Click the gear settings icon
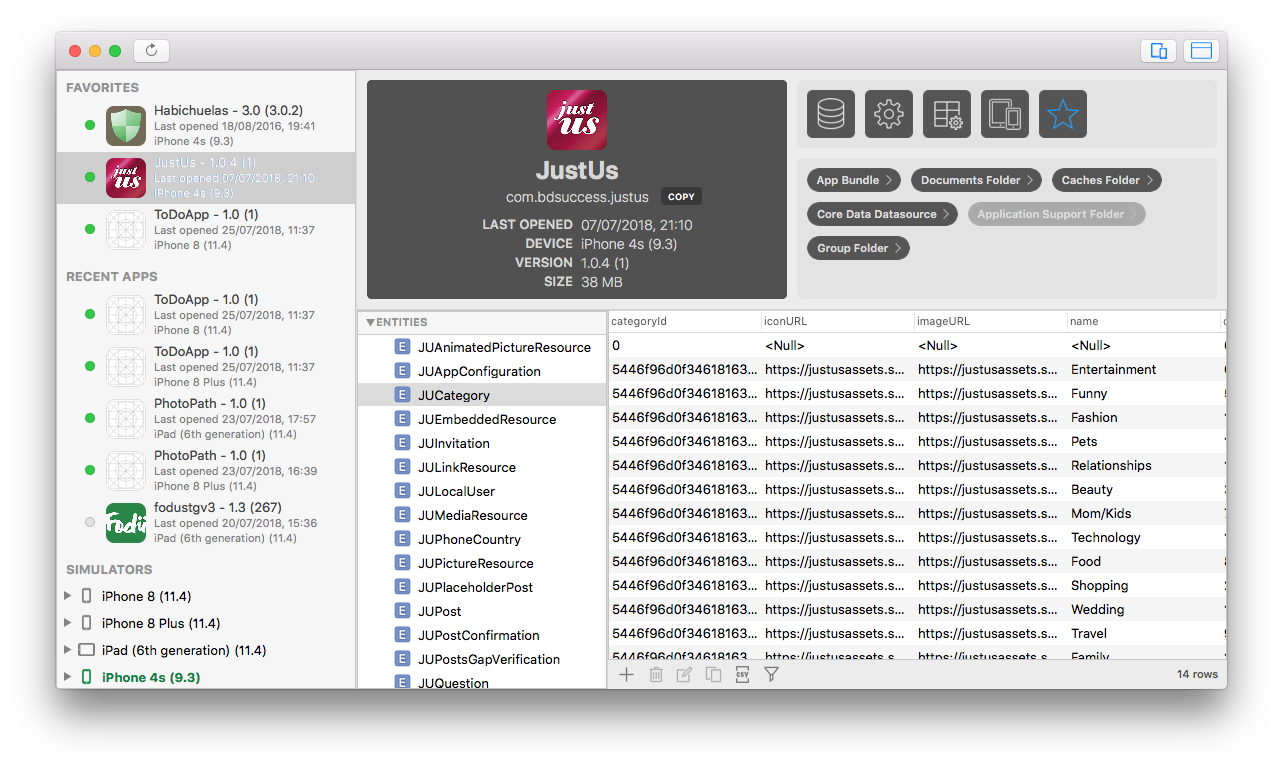The height and width of the screenshot is (769, 1283). [x=889, y=114]
